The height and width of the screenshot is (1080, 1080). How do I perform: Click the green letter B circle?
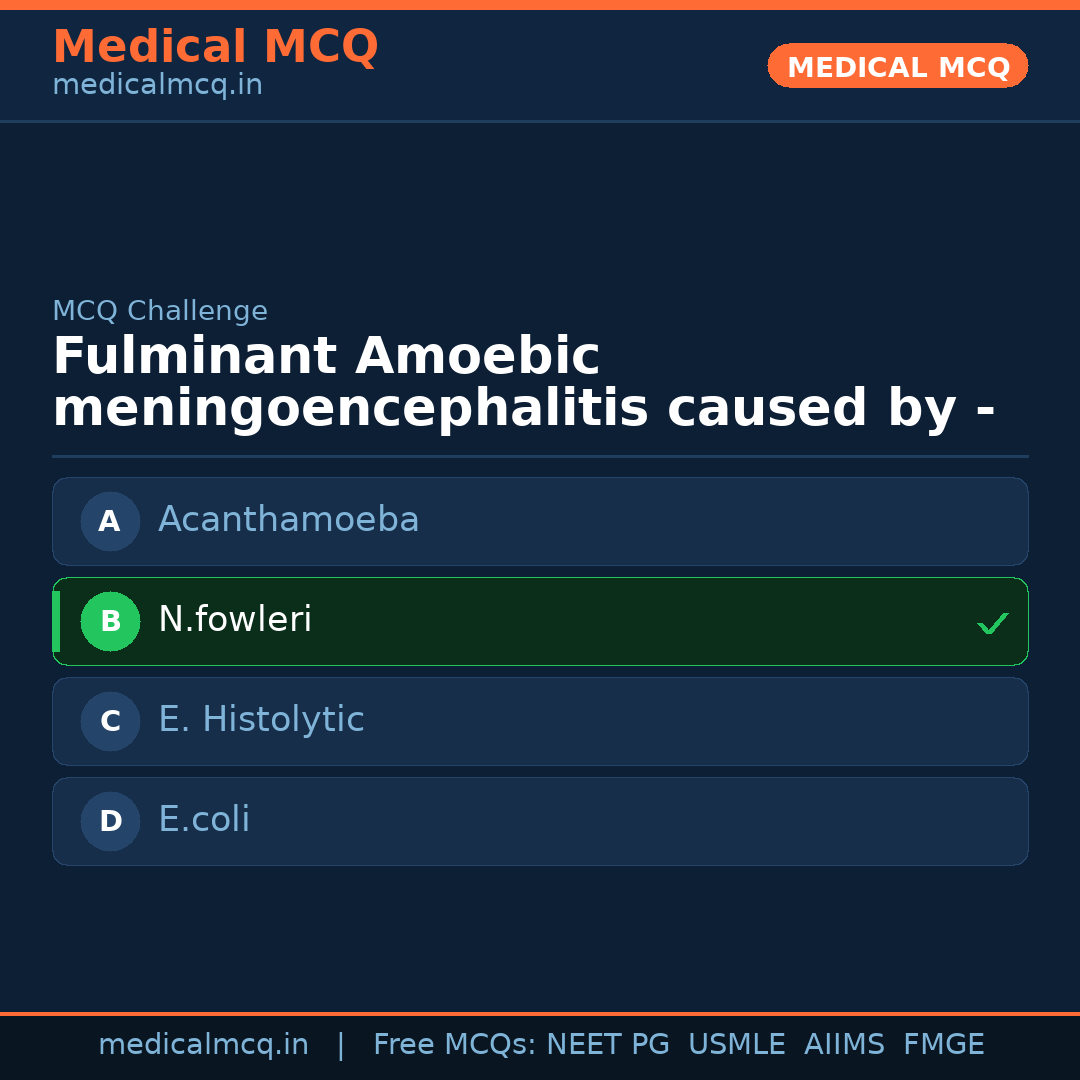coord(110,621)
